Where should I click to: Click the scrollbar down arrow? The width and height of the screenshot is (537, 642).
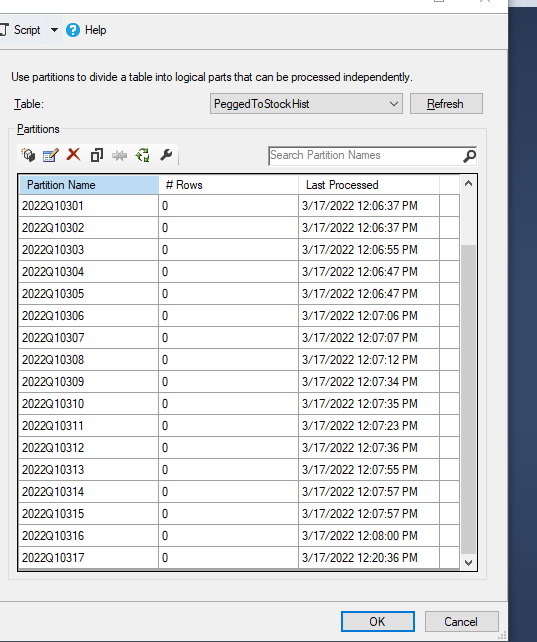click(x=469, y=563)
